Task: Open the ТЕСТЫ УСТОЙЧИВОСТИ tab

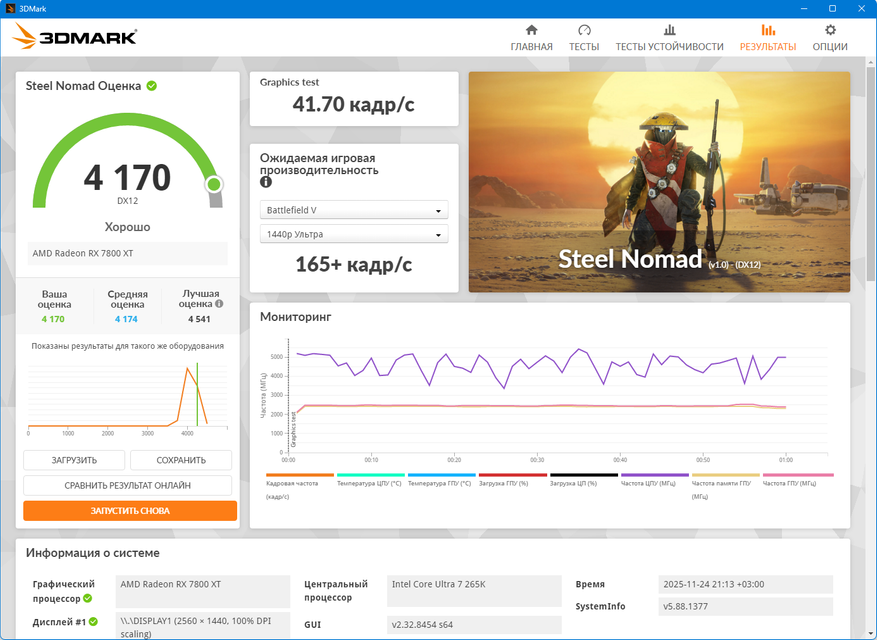Action: 669,47
